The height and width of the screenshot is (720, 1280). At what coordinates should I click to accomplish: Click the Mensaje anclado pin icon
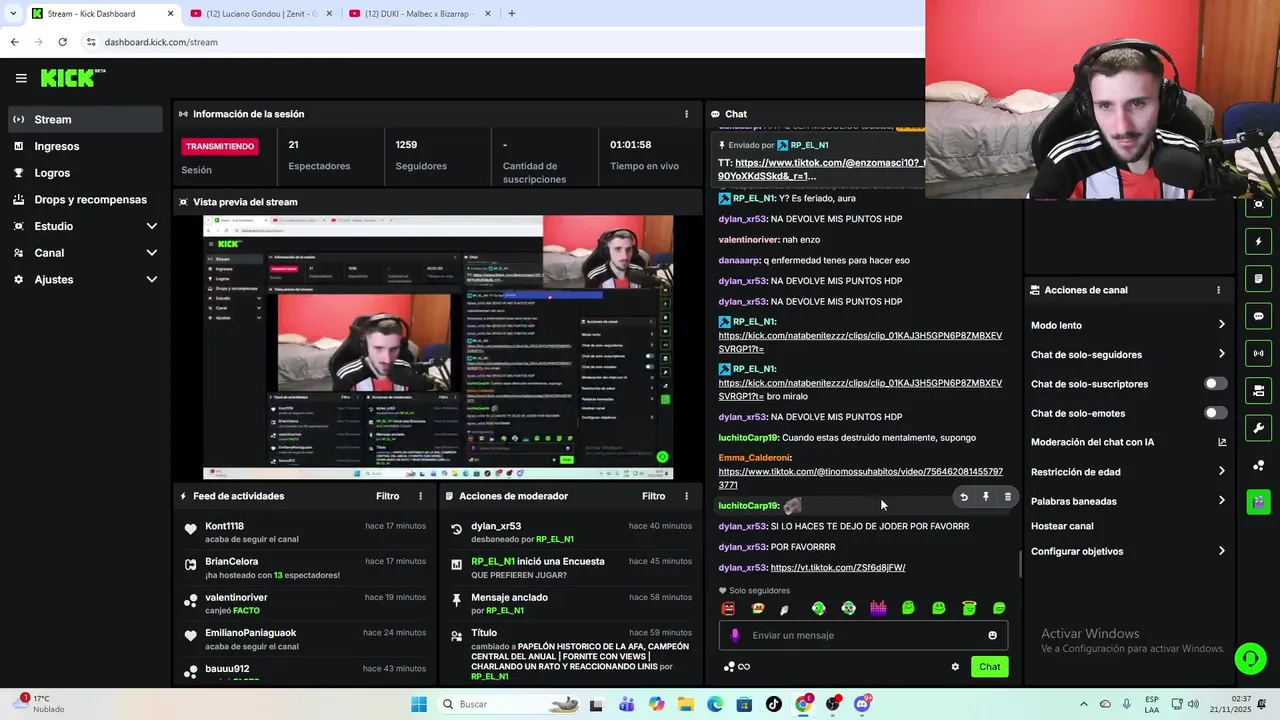tap(456, 600)
